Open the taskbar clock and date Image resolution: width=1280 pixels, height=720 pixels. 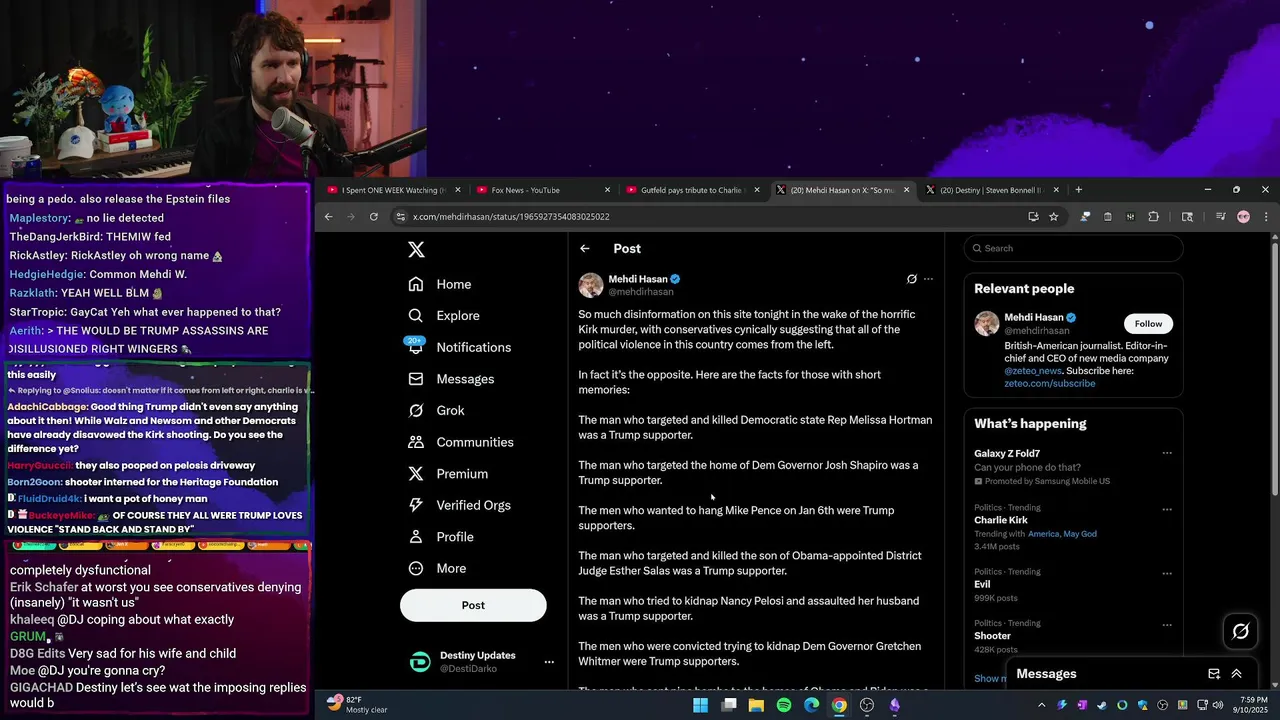pyautogui.click(x=1252, y=705)
